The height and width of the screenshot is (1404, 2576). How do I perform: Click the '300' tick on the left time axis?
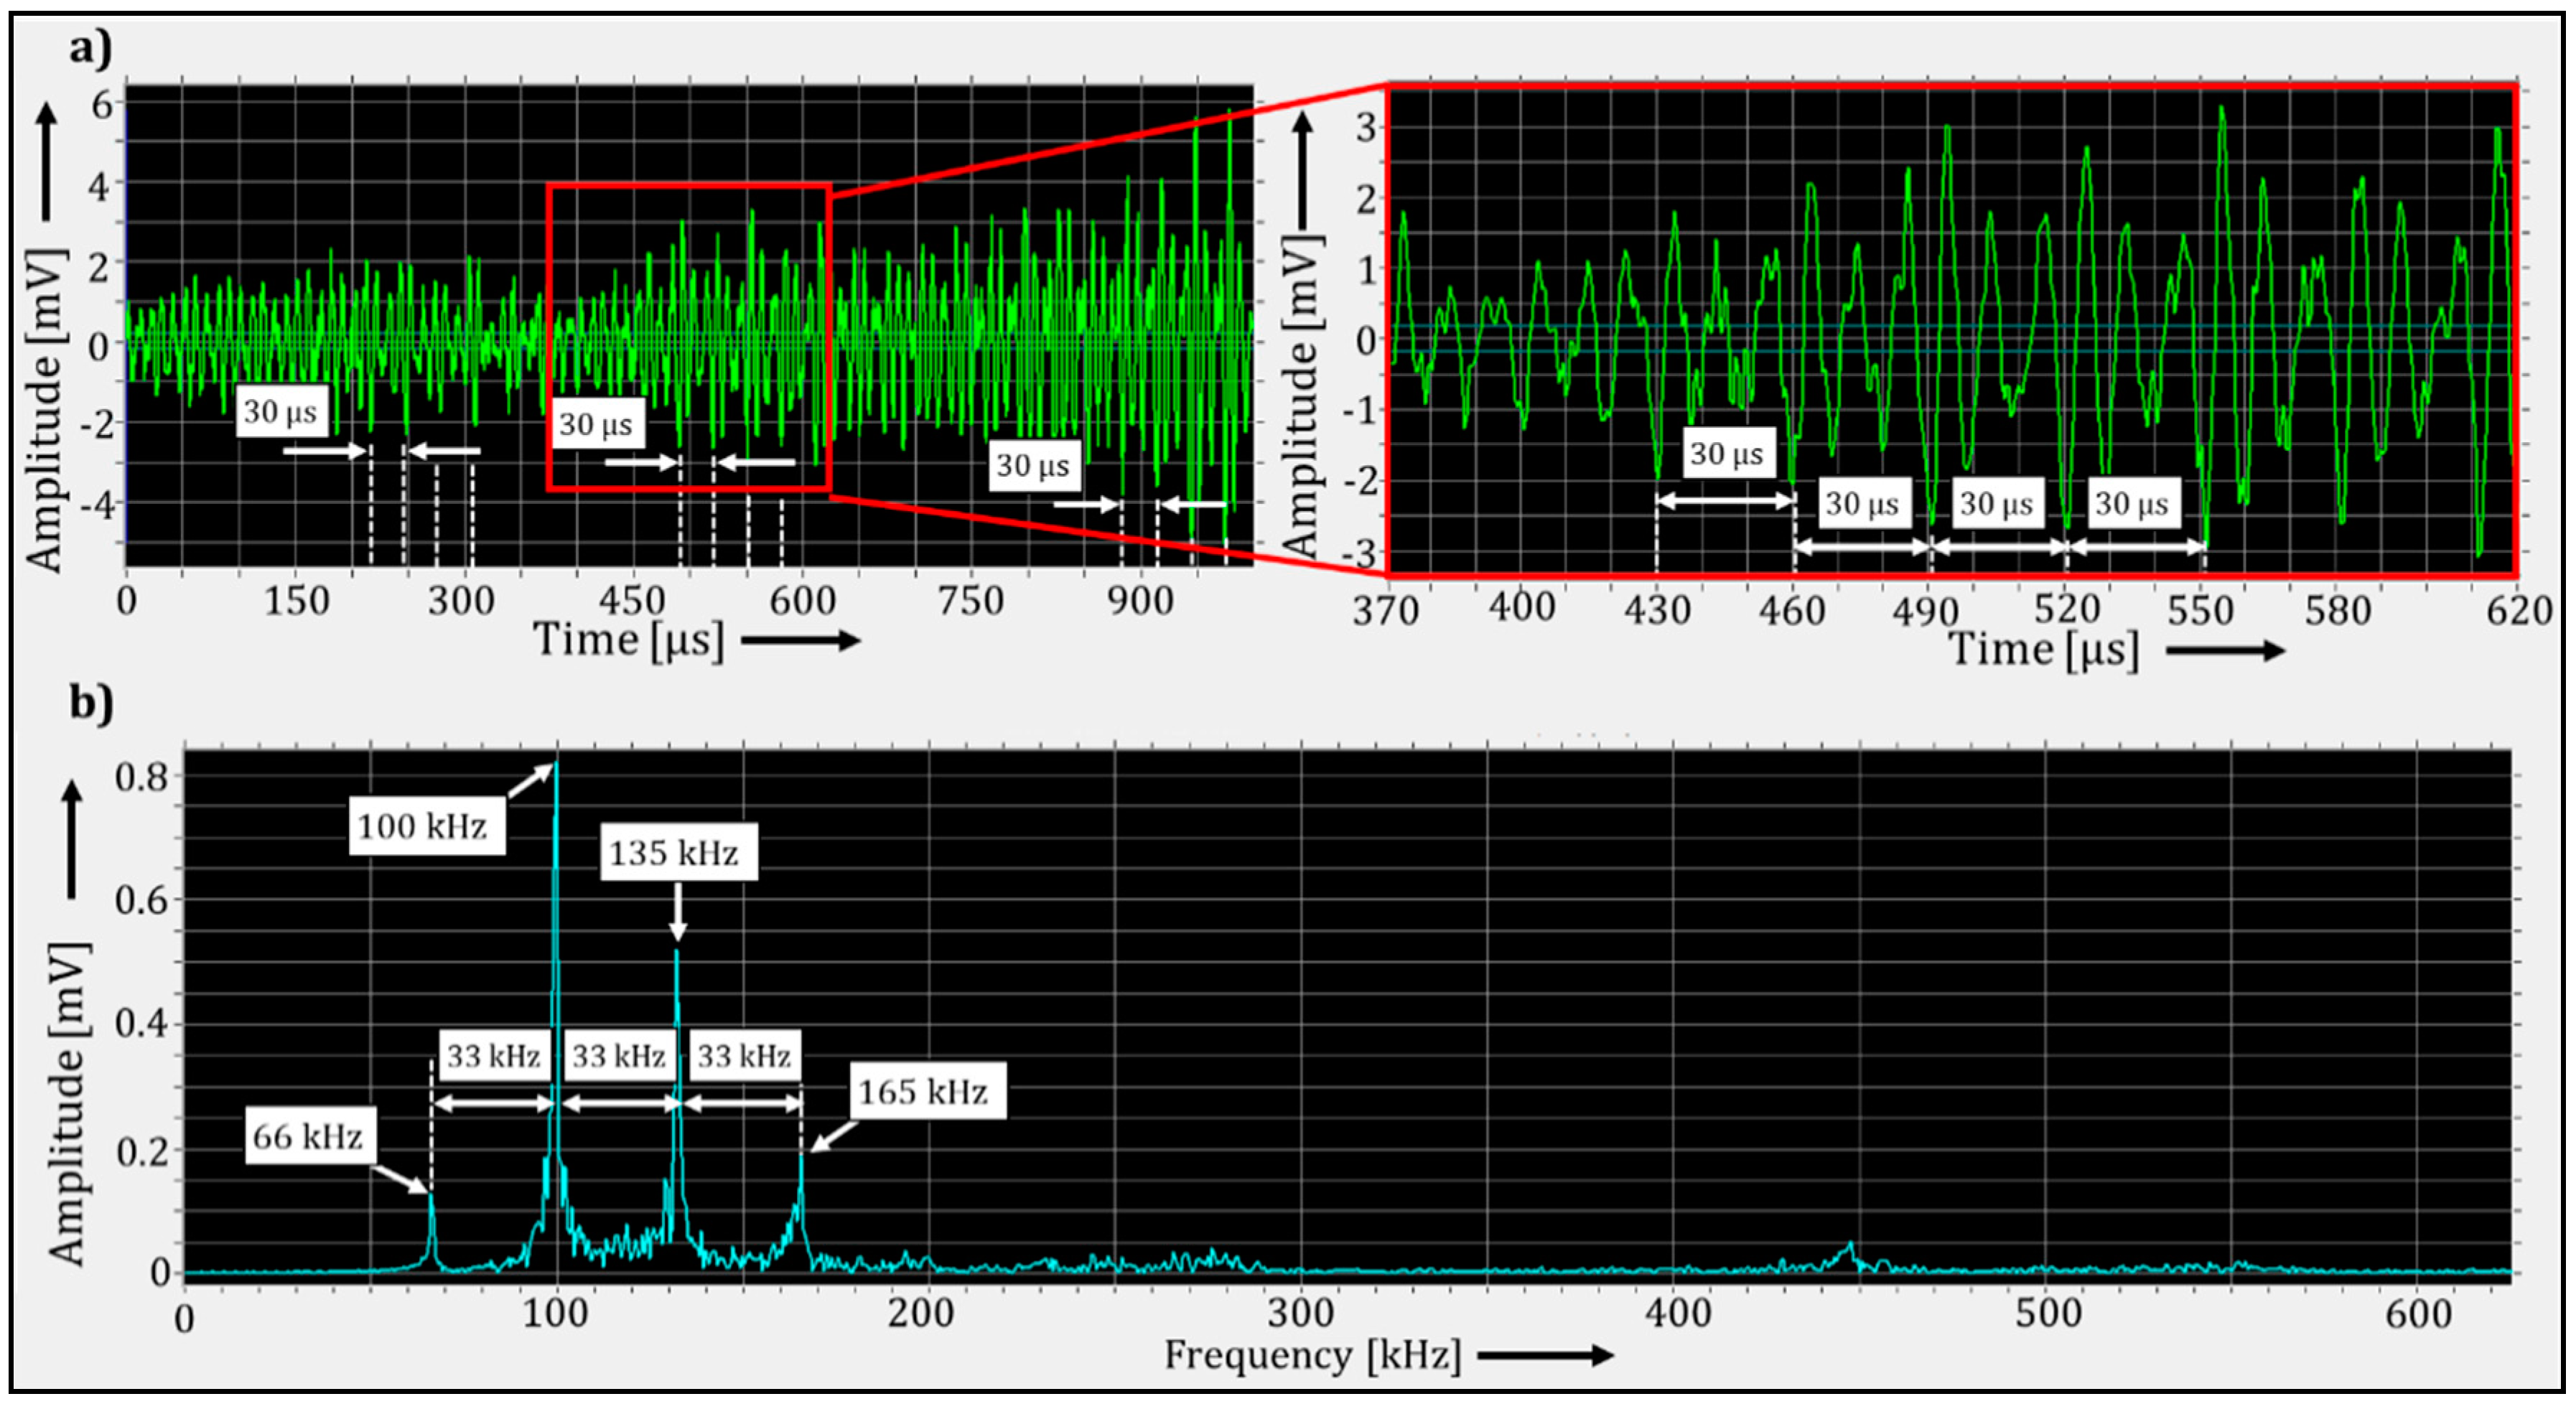point(462,601)
